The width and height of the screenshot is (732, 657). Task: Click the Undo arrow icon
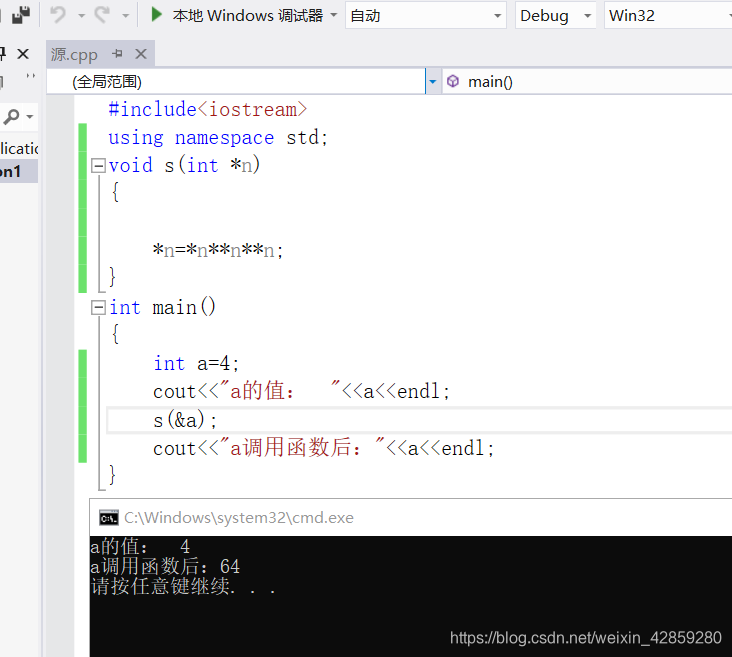[58, 15]
